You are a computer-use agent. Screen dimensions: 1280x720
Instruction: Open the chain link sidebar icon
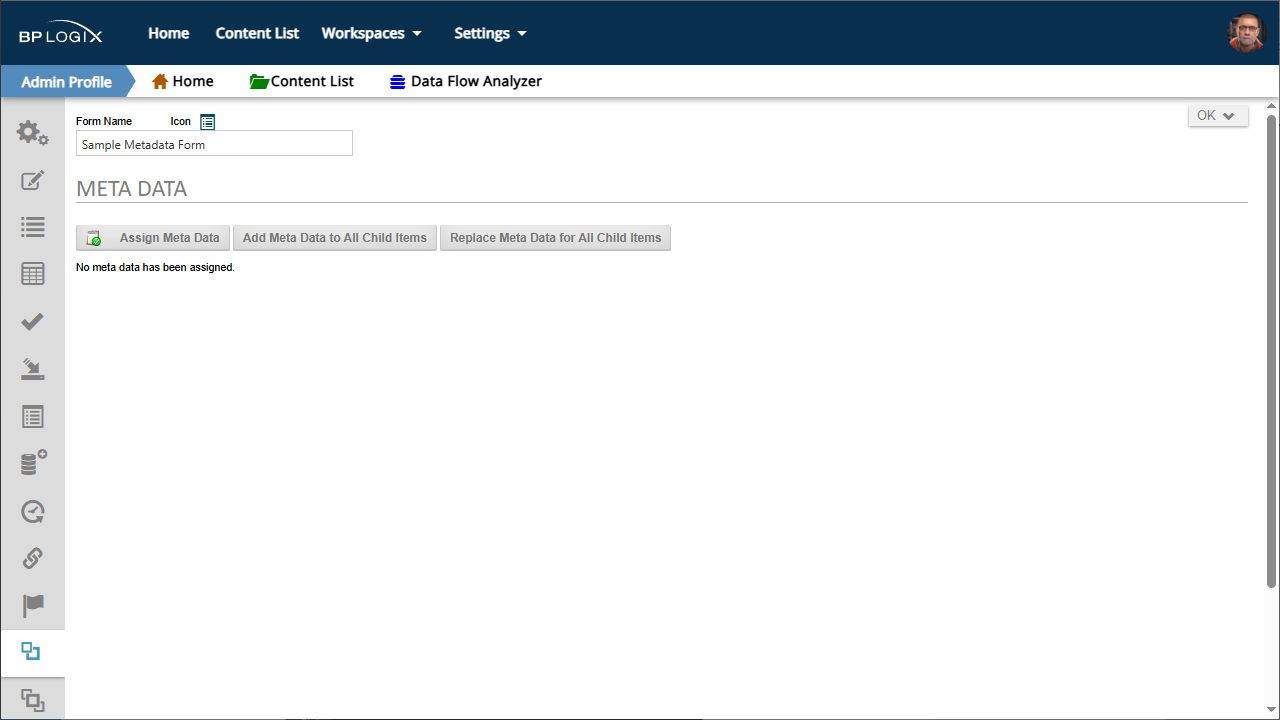[32, 558]
